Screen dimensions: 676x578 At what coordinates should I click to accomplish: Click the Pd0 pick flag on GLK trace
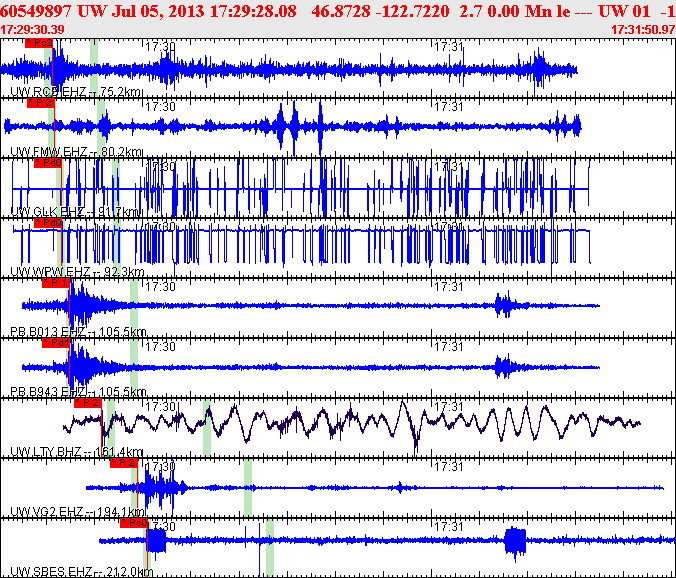pos(48,163)
